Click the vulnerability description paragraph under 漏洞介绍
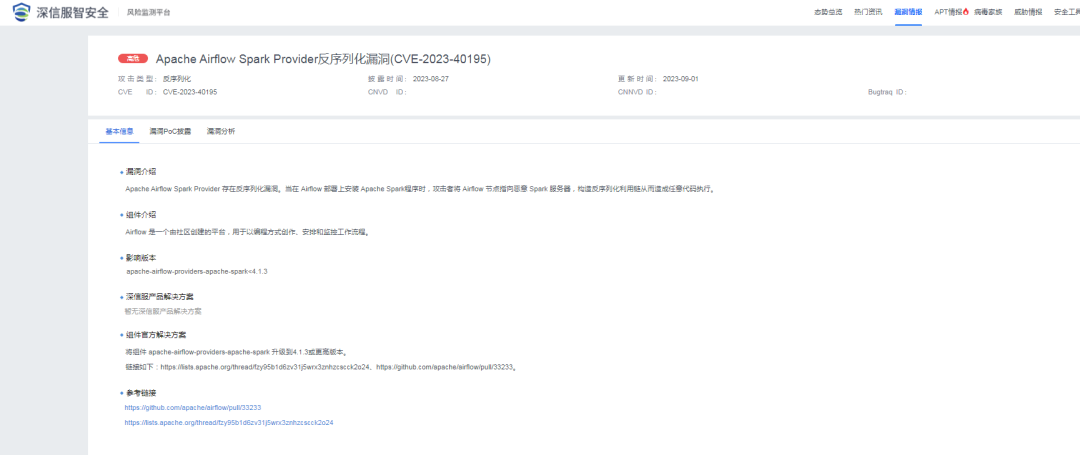This screenshot has height=455, width=1080. tap(419, 188)
